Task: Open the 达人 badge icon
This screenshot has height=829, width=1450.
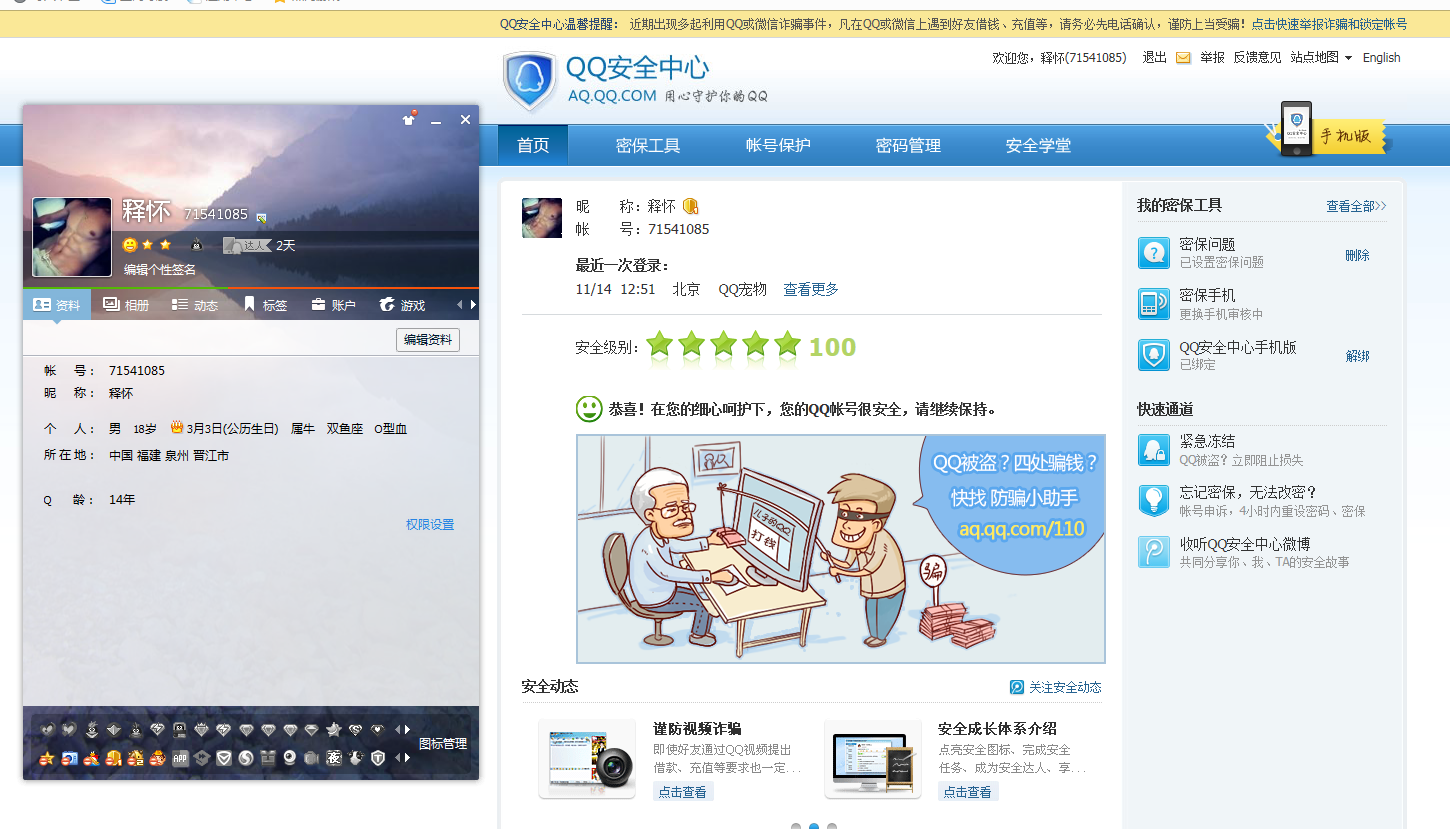Action: point(246,245)
